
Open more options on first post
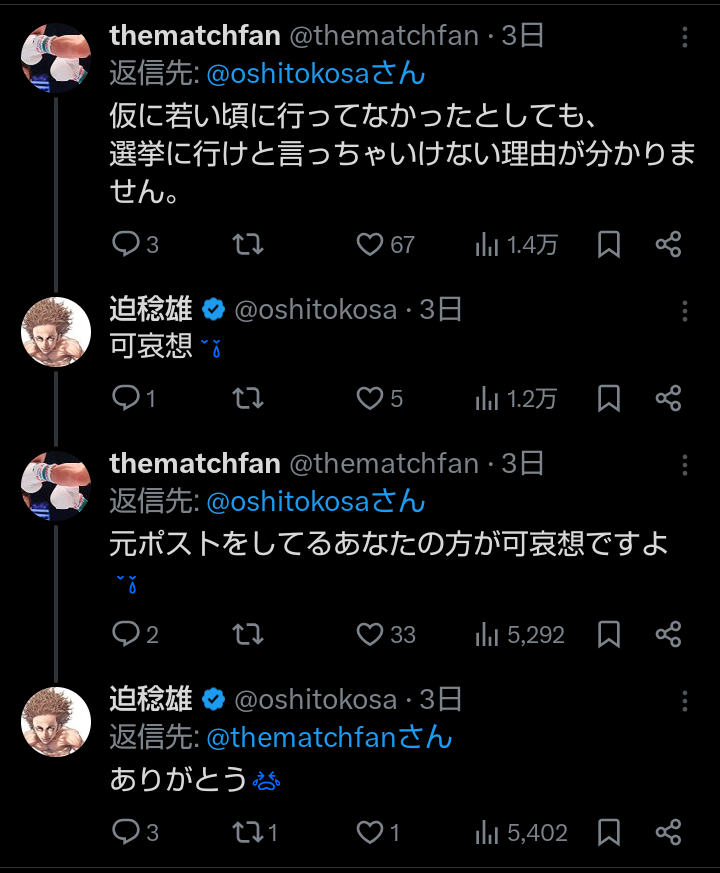click(685, 37)
